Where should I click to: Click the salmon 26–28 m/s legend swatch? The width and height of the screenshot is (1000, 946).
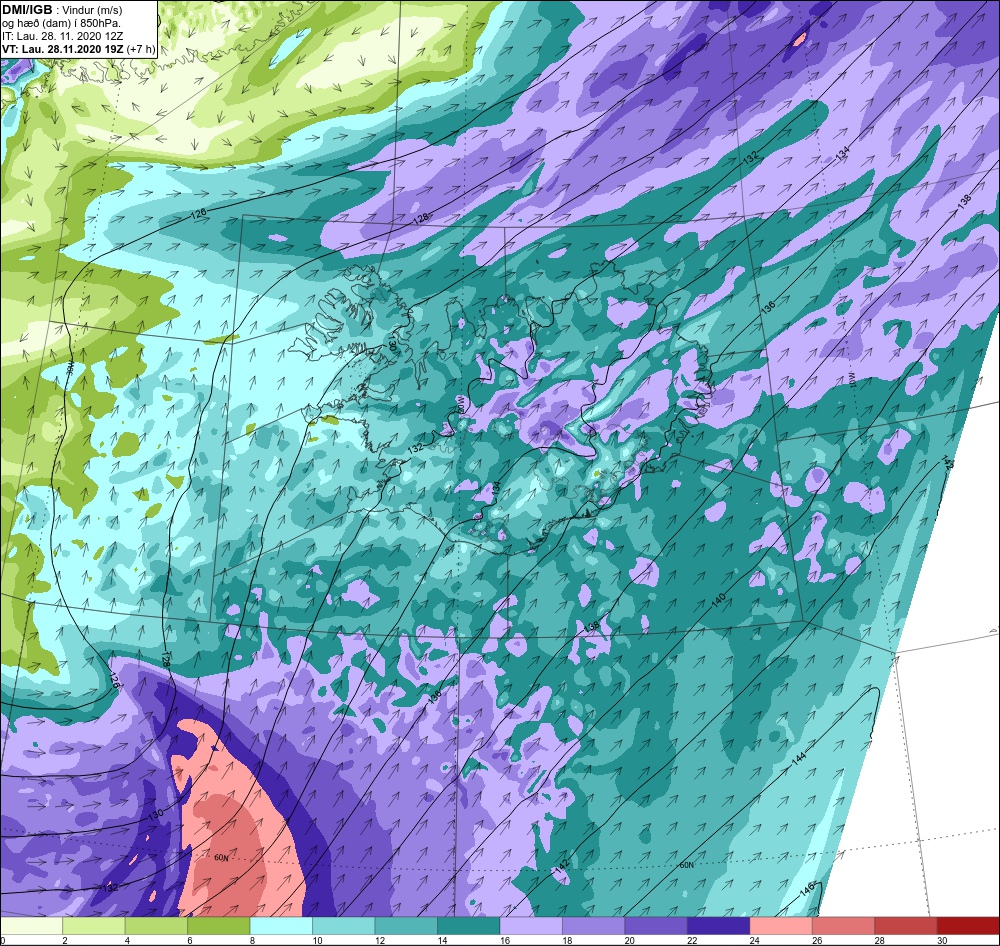click(x=844, y=926)
